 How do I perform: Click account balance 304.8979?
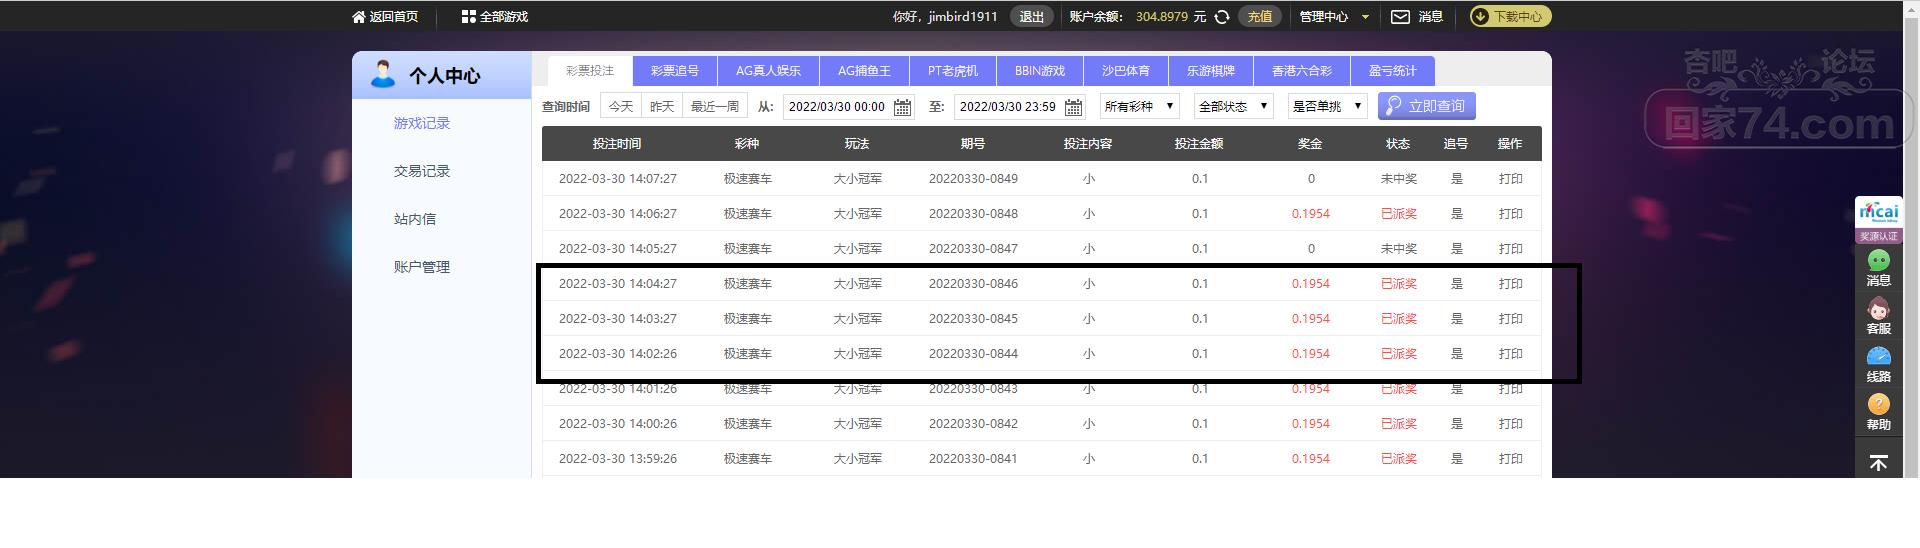[x=1162, y=17]
